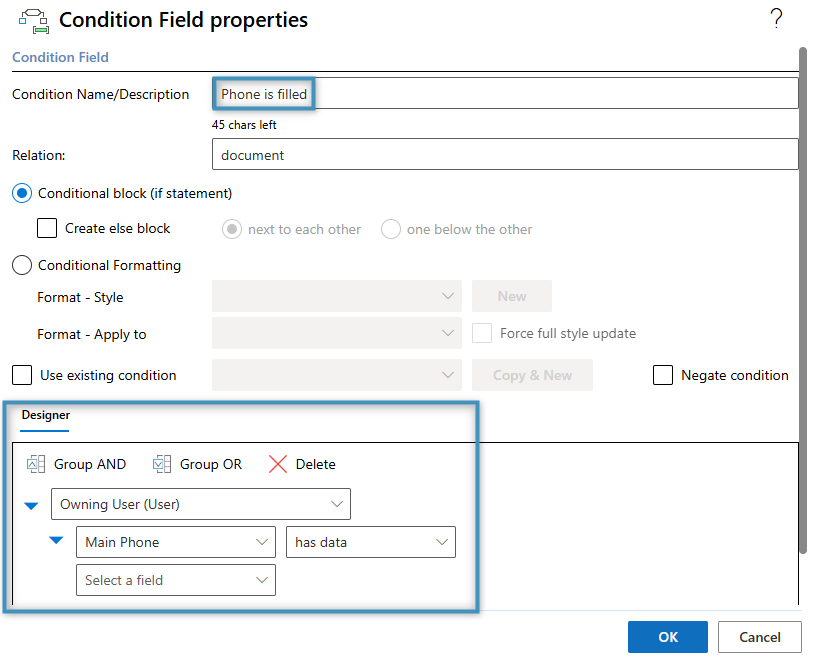Switch to the Designer tab

[45, 415]
